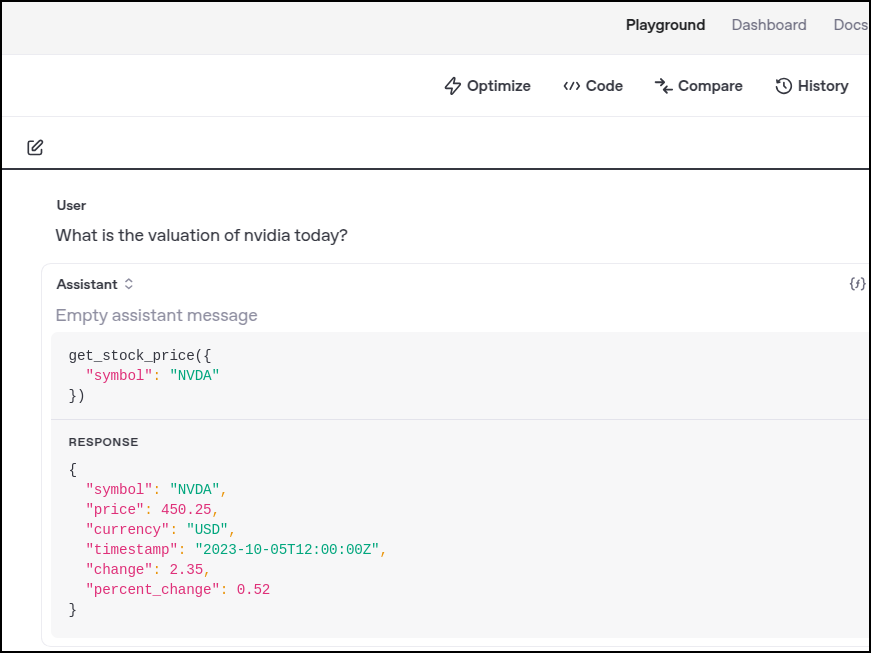This screenshot has height=653, width=871.
Task: Click the History clock icon
Action: point(784,86)
